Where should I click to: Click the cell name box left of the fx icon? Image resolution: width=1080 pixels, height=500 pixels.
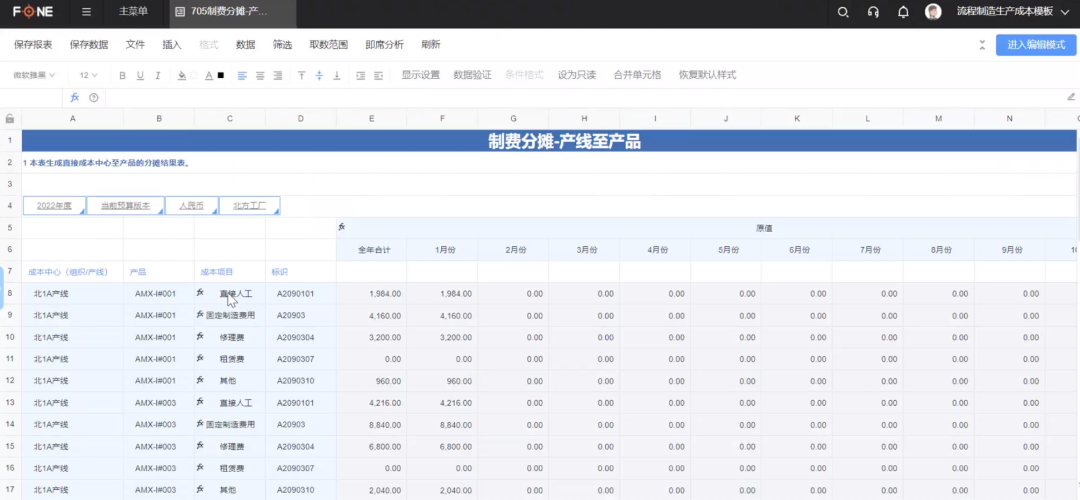(32, 98)
